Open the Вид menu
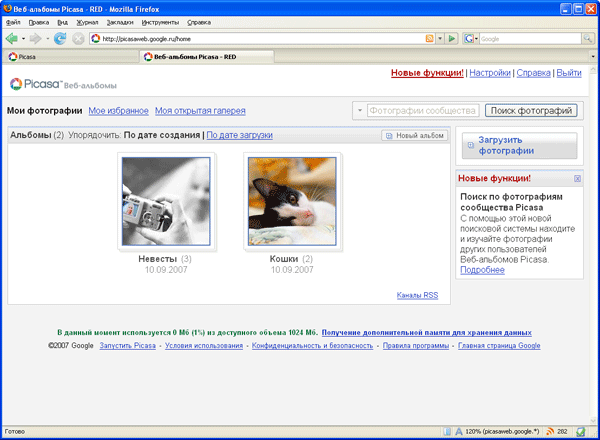Screen dimensions: 600x440 pos(62,23)
